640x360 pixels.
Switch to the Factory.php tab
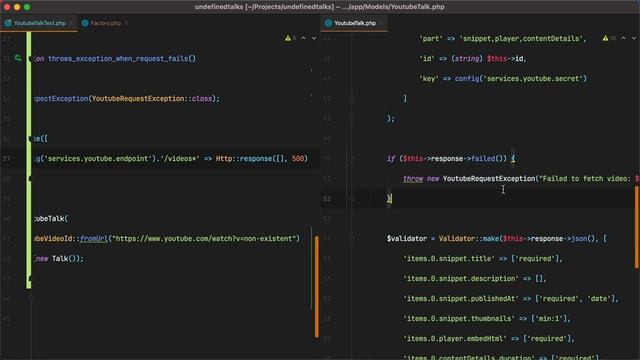(x=105, y=23)
